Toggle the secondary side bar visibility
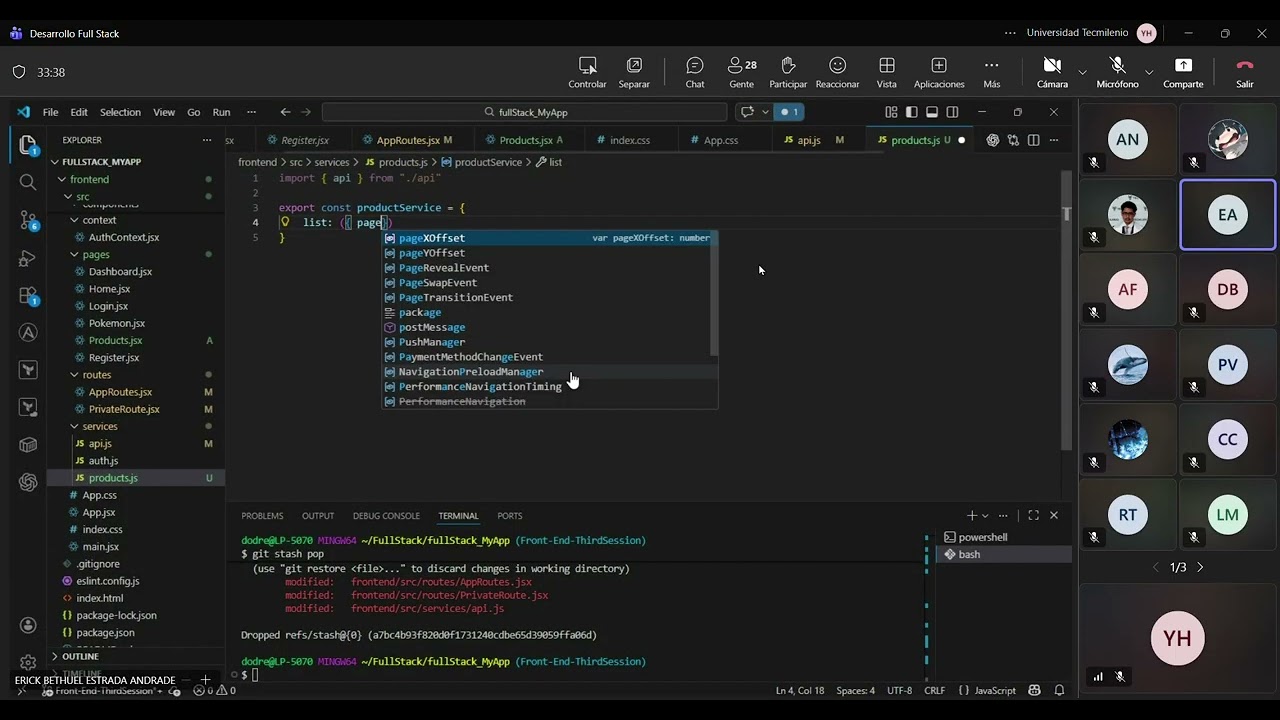The width and height of the screenshot is (1280, 720). [952, 112]
